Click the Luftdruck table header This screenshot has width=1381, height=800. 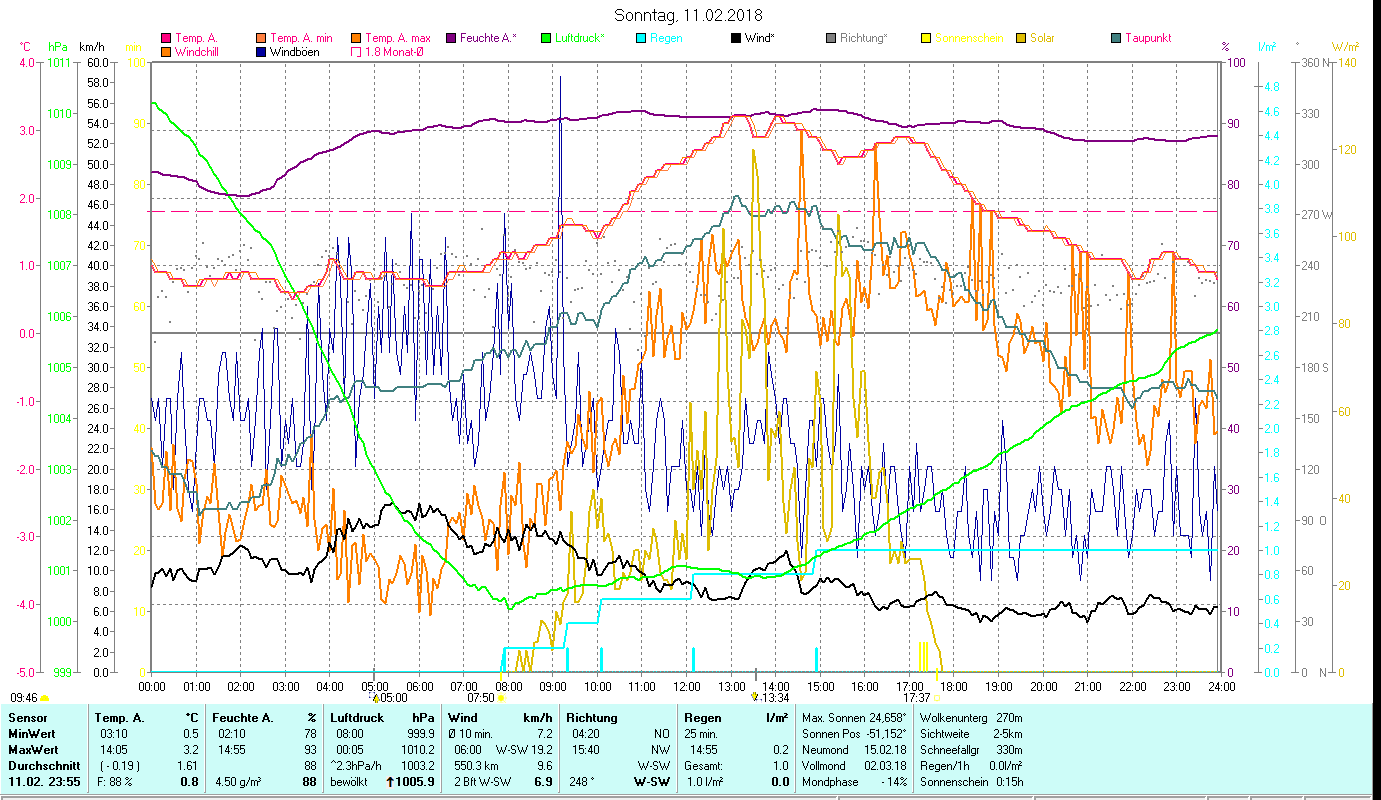click(357, 718)
